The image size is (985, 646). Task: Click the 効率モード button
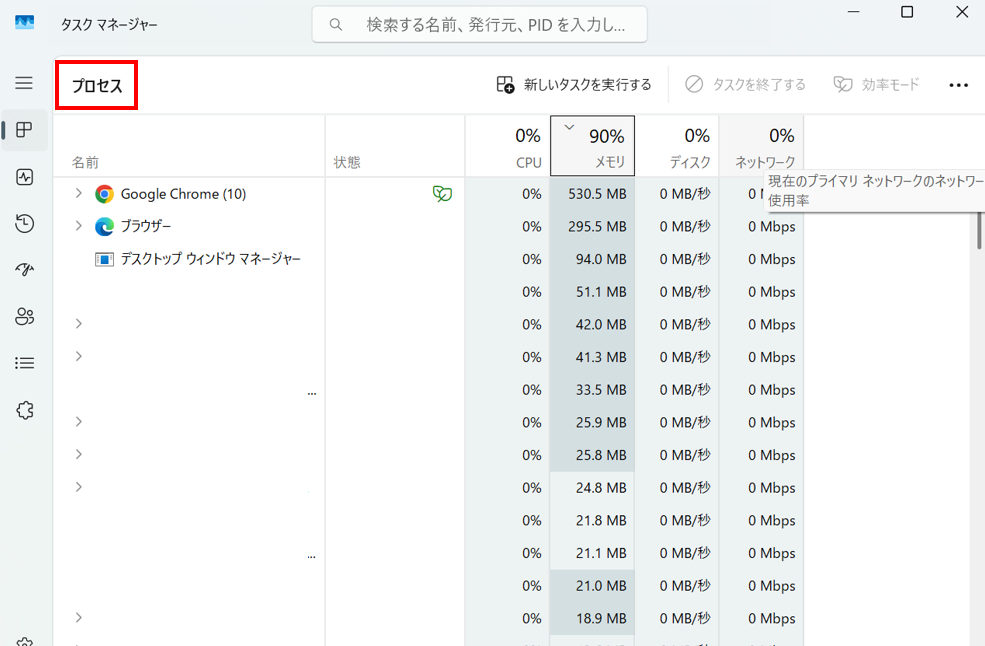[x=876, y=85]
